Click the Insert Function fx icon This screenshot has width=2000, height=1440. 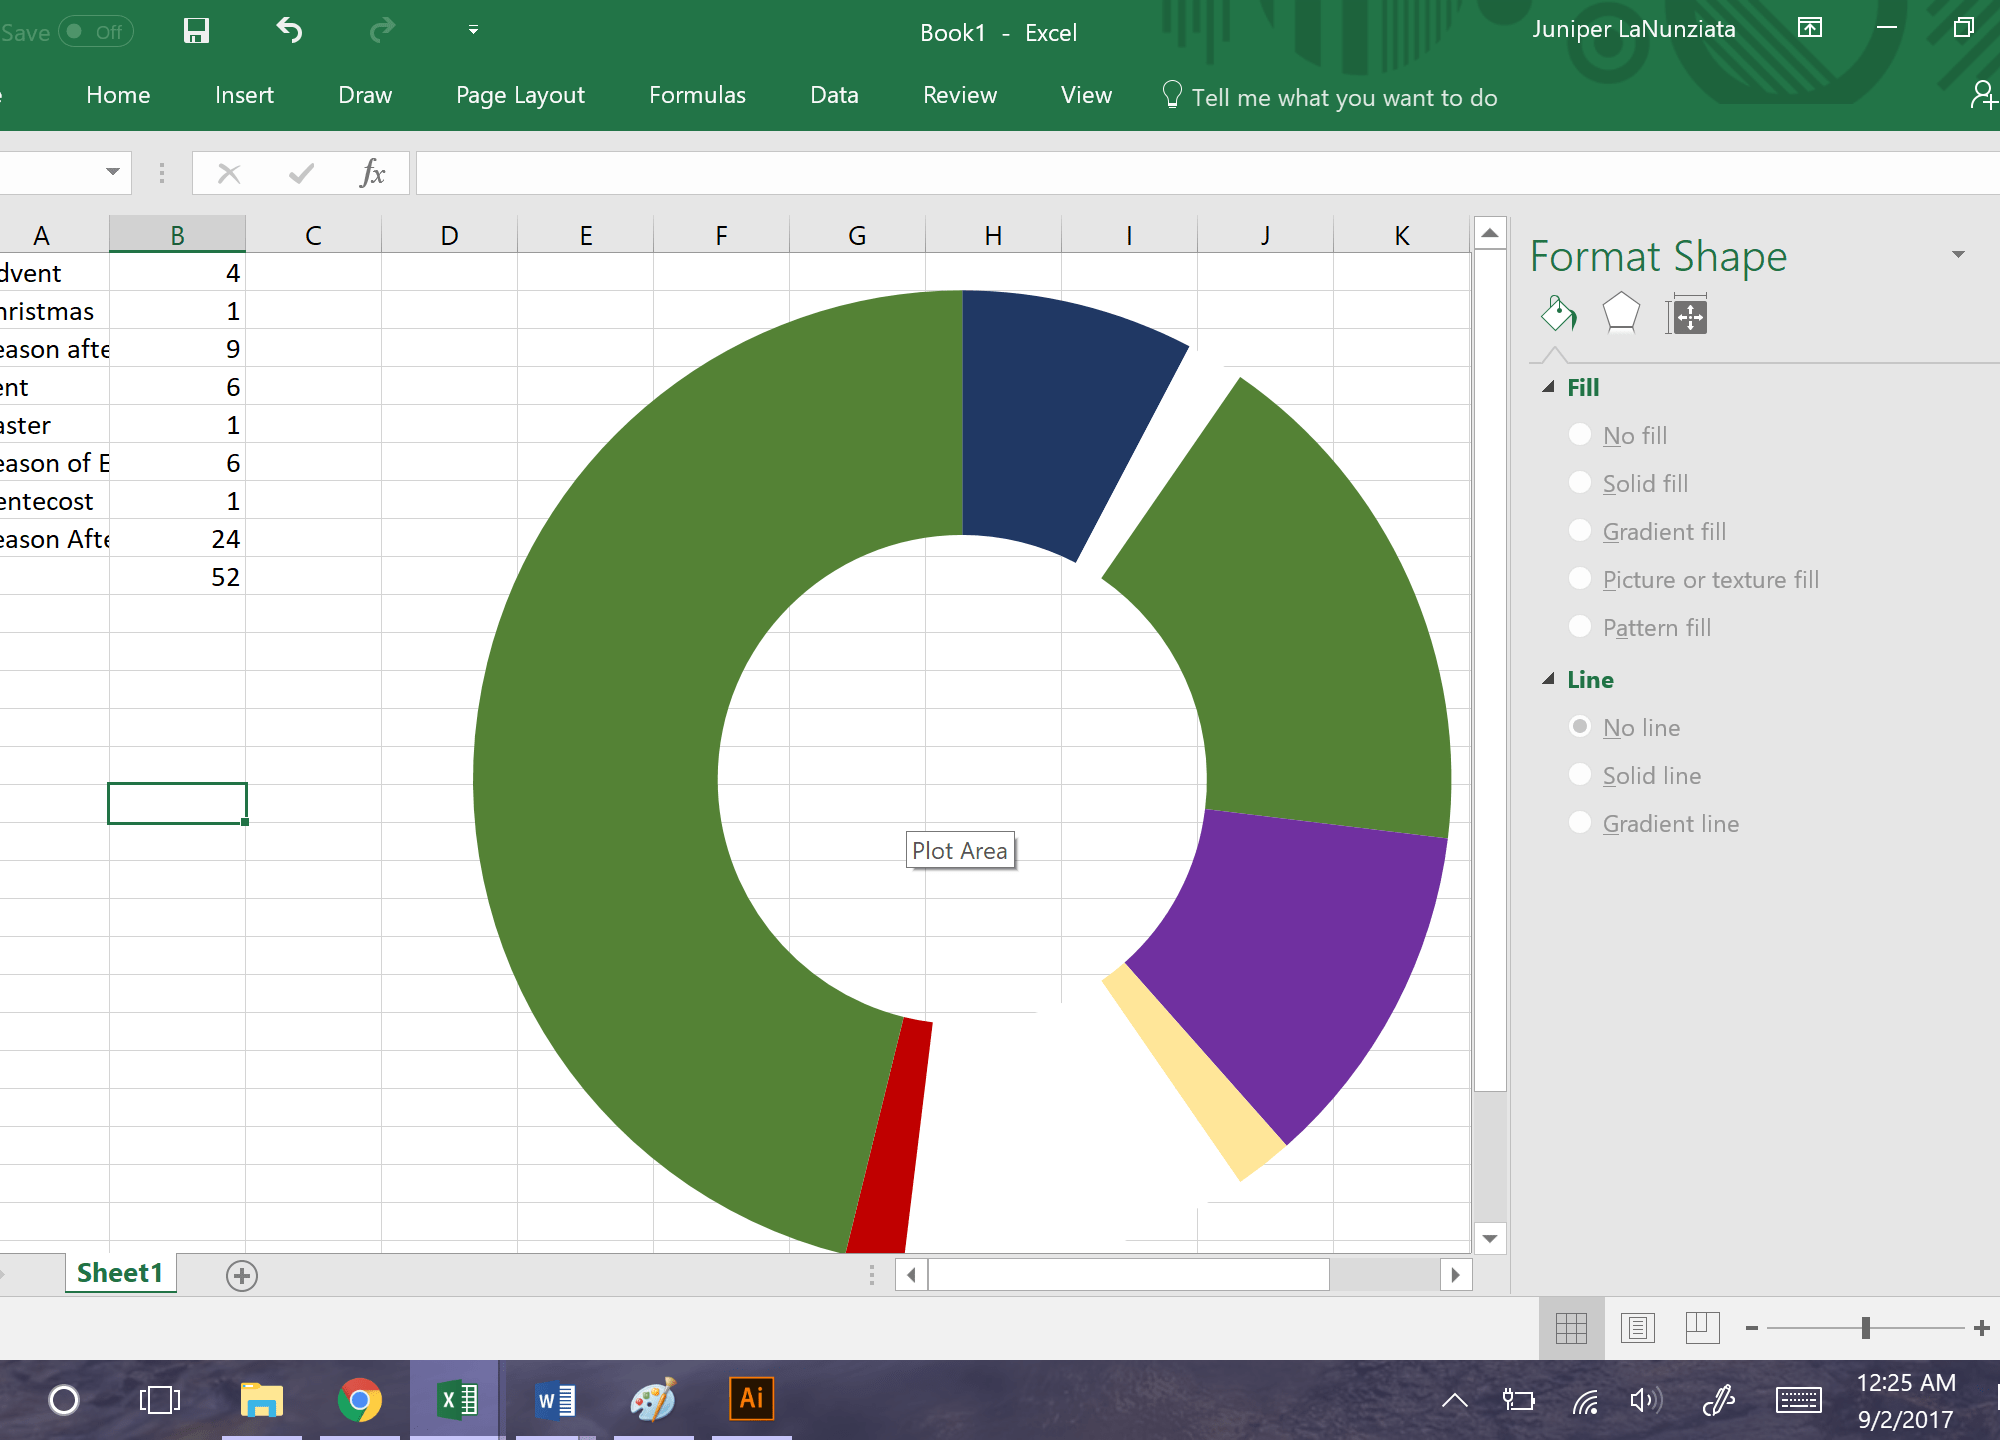372,173
